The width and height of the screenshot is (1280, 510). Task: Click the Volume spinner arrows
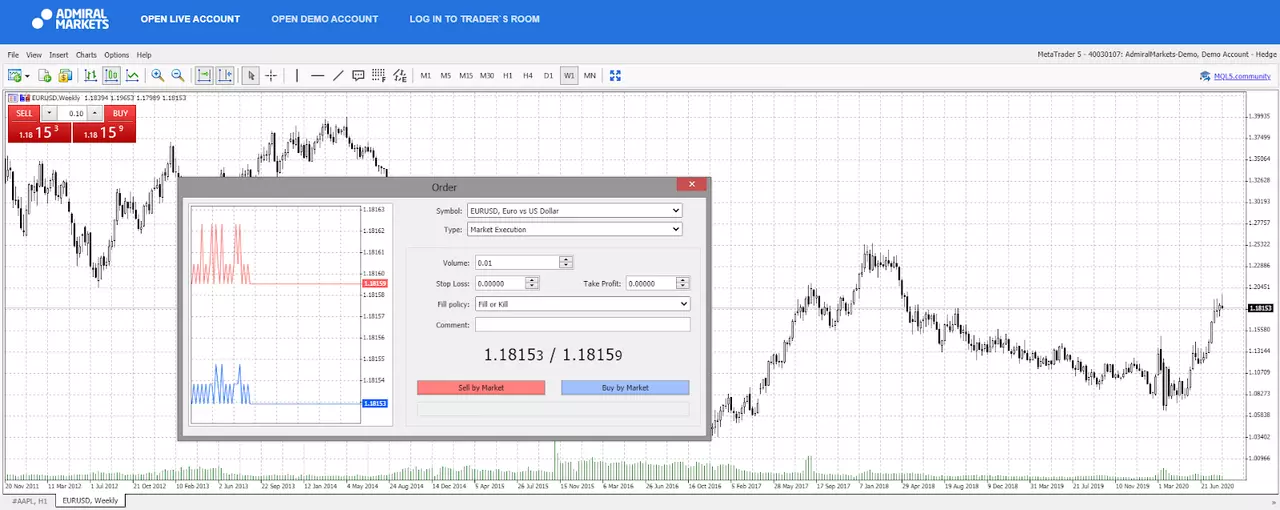566,262
